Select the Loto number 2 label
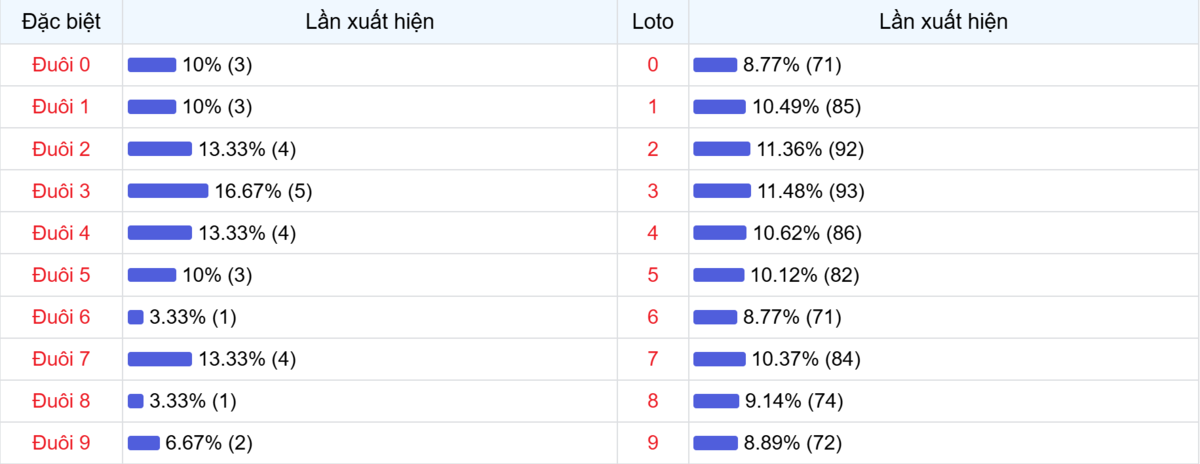Viewport: 1200px width, 464px height. (653, 149)
